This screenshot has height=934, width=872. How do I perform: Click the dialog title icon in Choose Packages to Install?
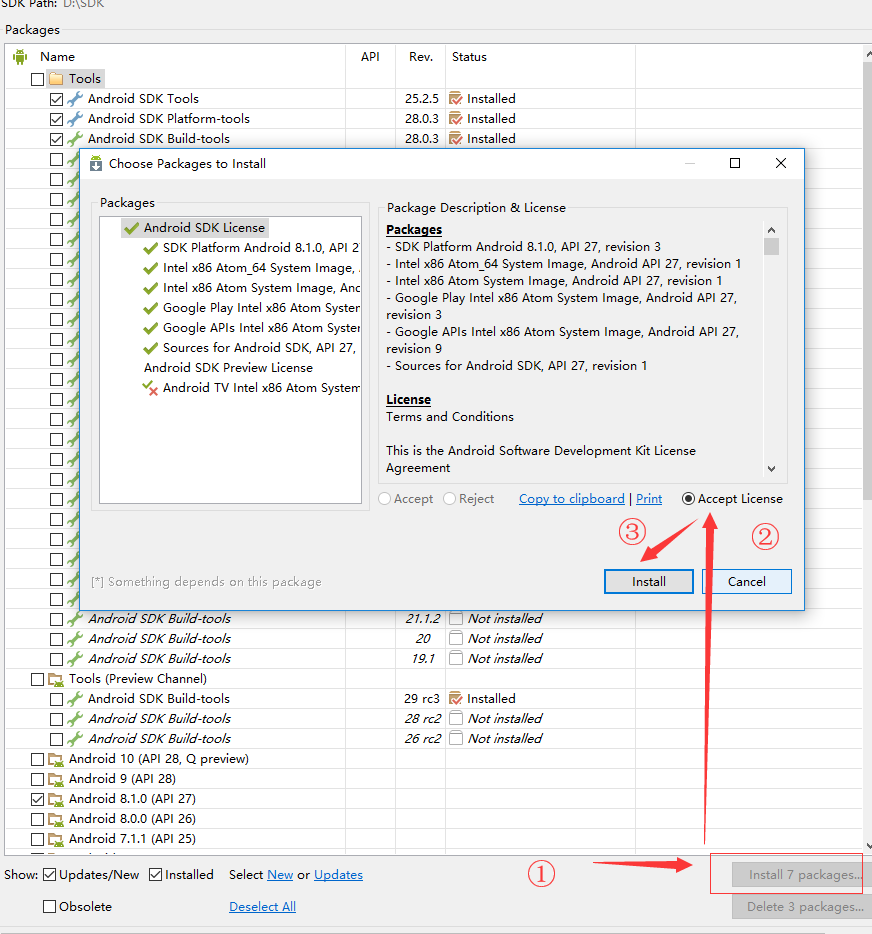tap(96, 163)
